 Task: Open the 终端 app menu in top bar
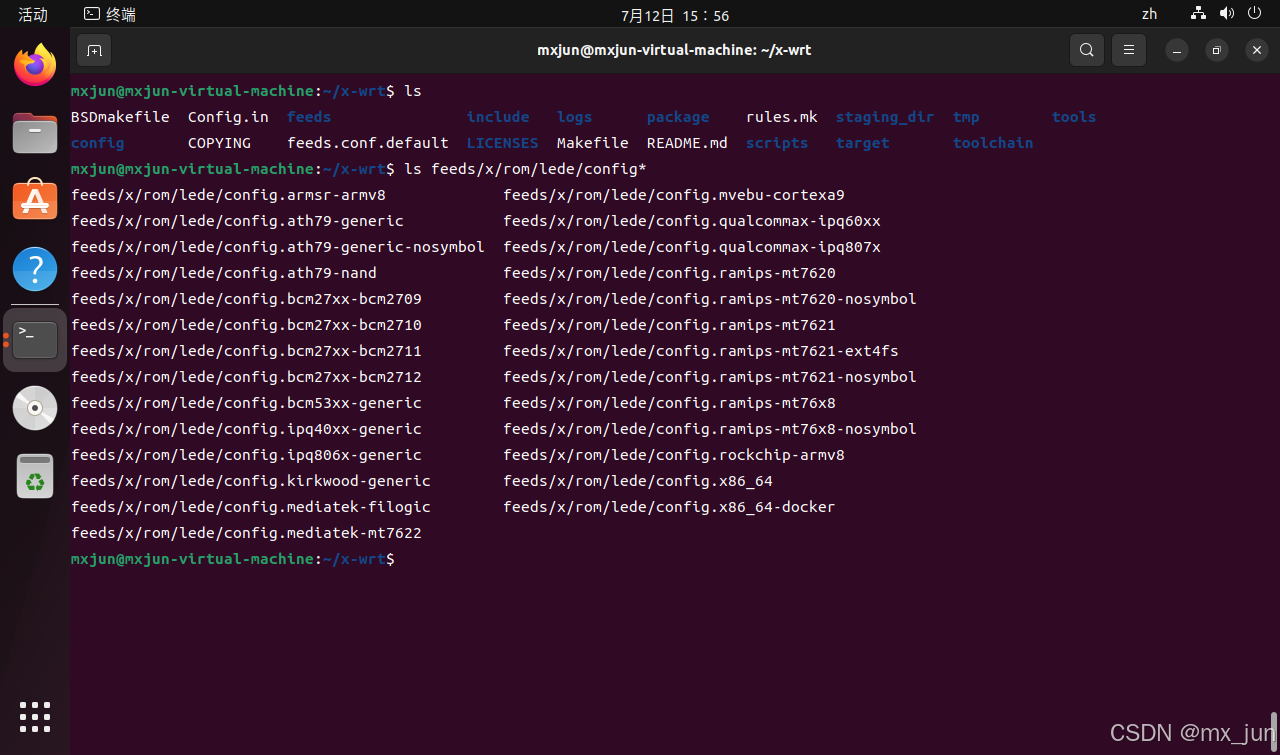click(x=110, y=14)
